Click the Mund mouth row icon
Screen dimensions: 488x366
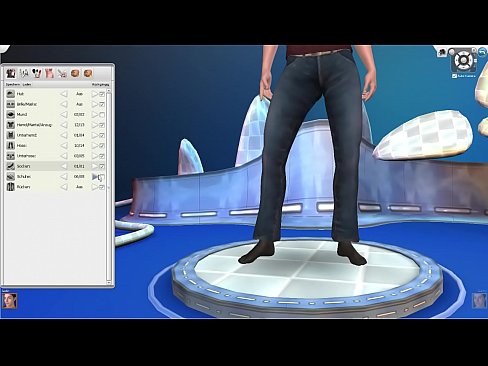click(11, 114)
